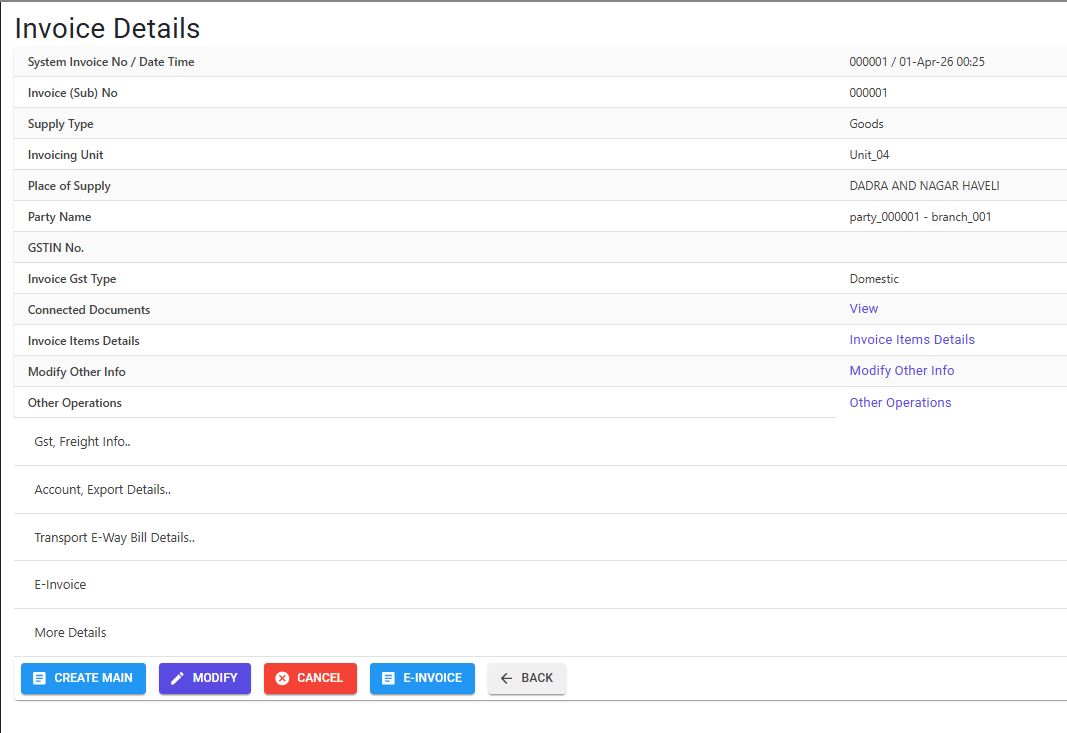Click the BACK button label

pos(537,678)
